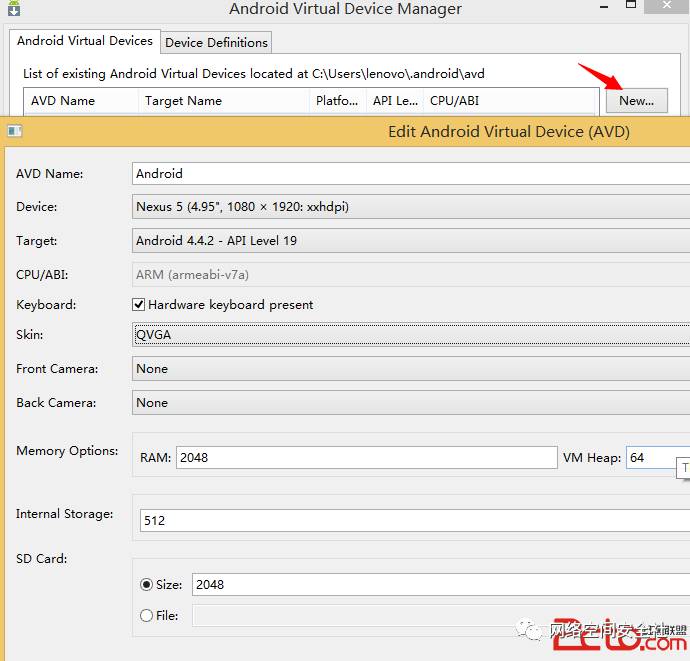
Task: Click the Platform column header
Action: tap(338, 101)
